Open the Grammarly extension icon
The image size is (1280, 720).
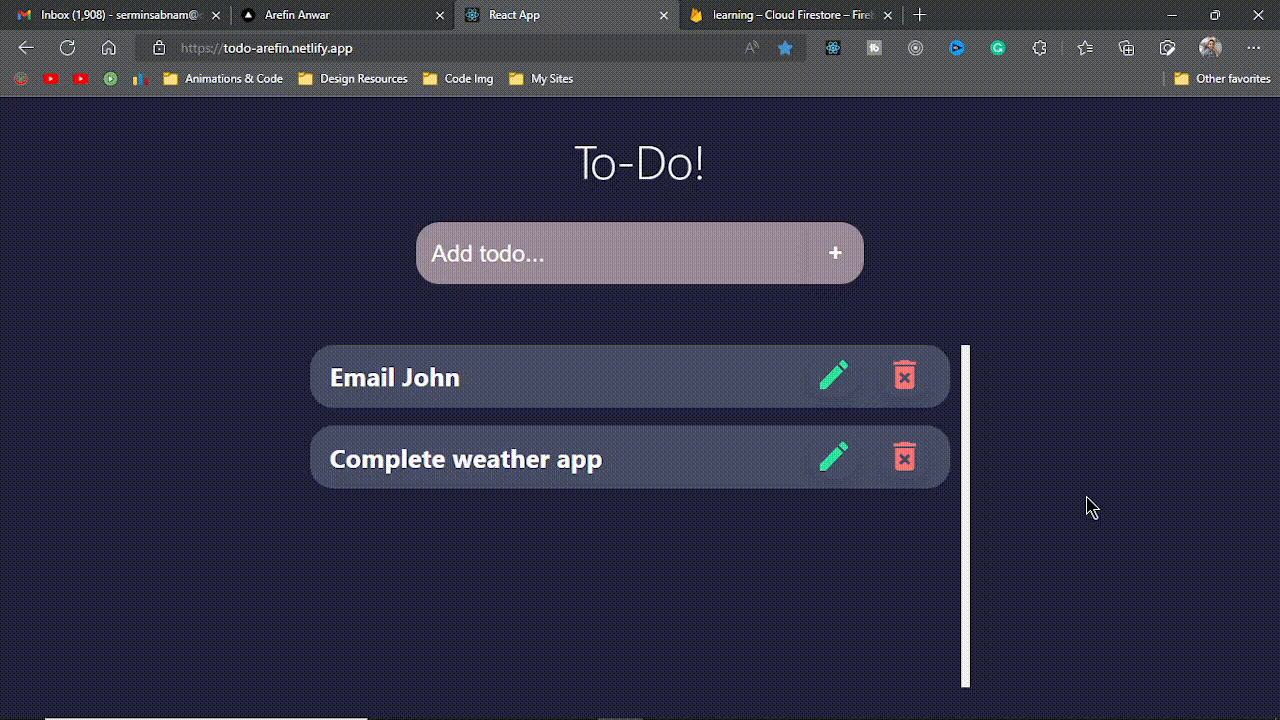coord(998,48)
